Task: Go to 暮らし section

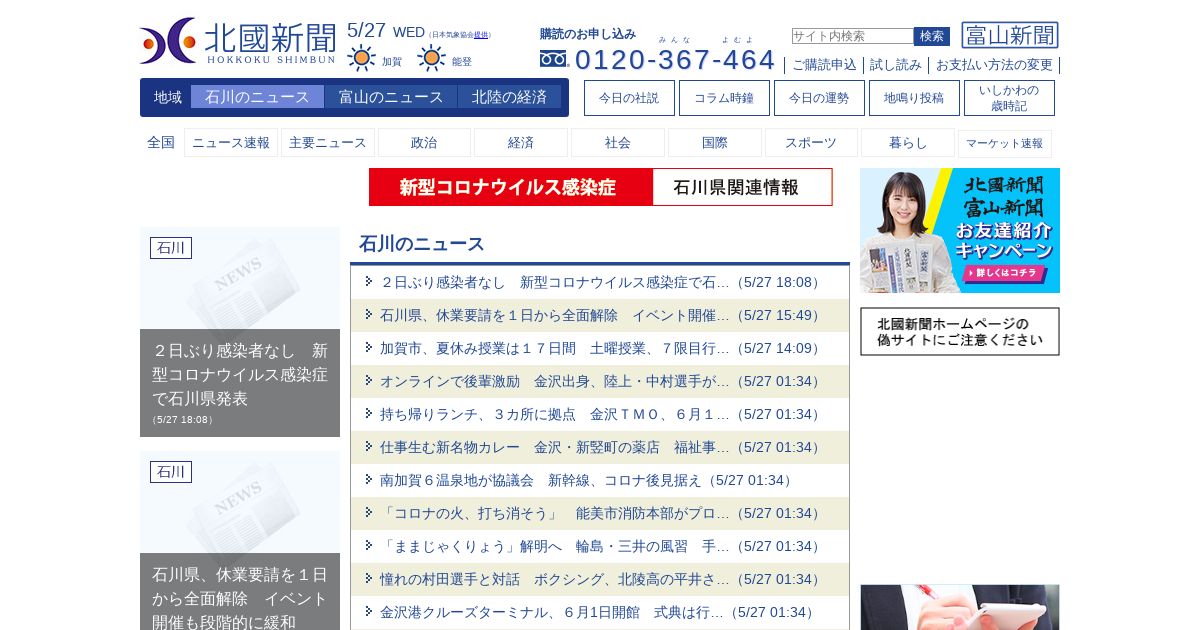Action: pyautogui.click(x=908, y=143)
